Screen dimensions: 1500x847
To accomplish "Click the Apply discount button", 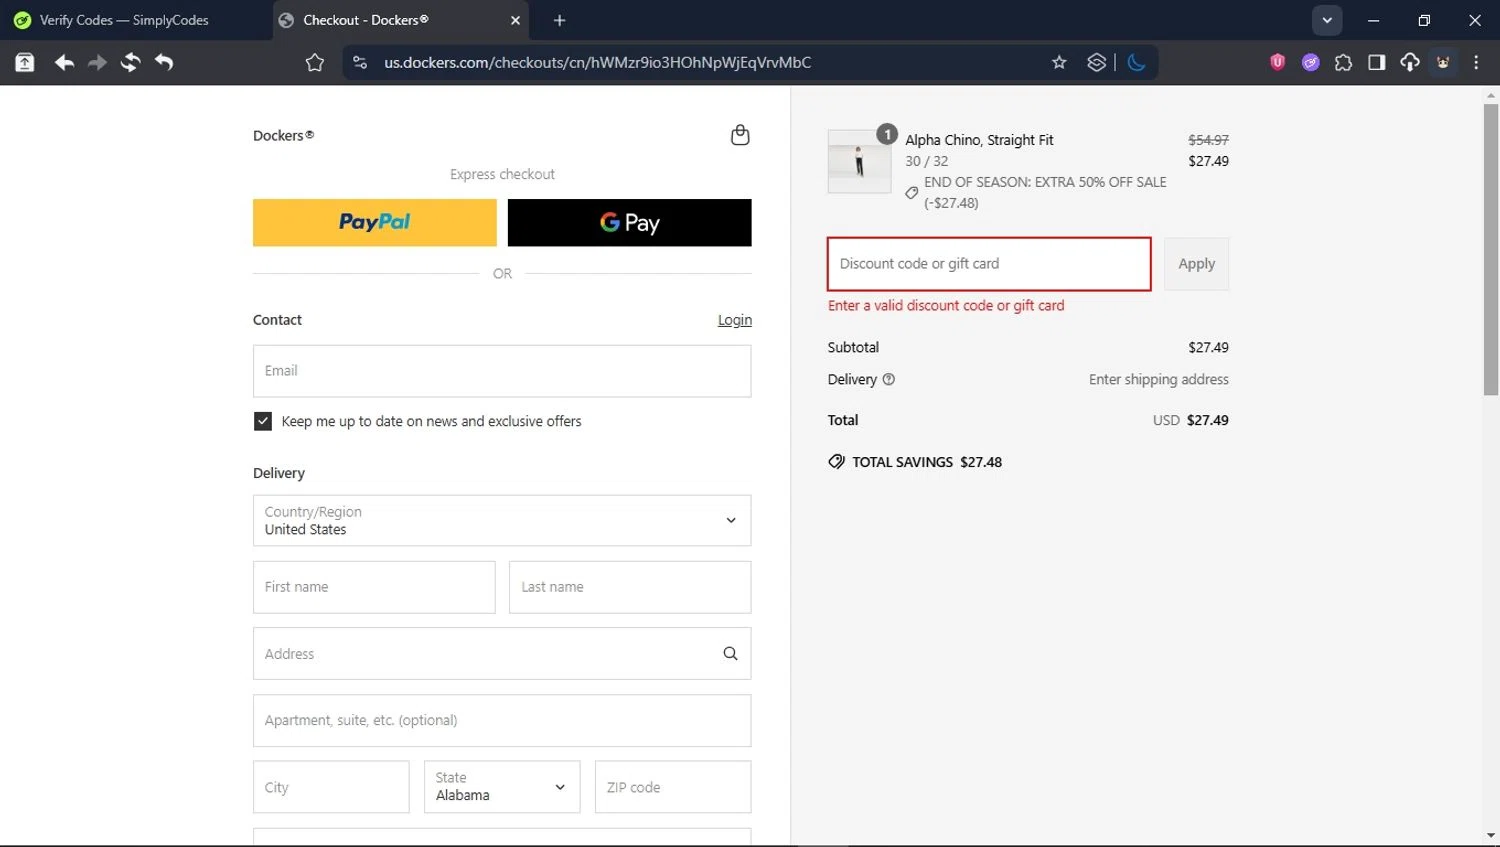I will coord(1196,264).
